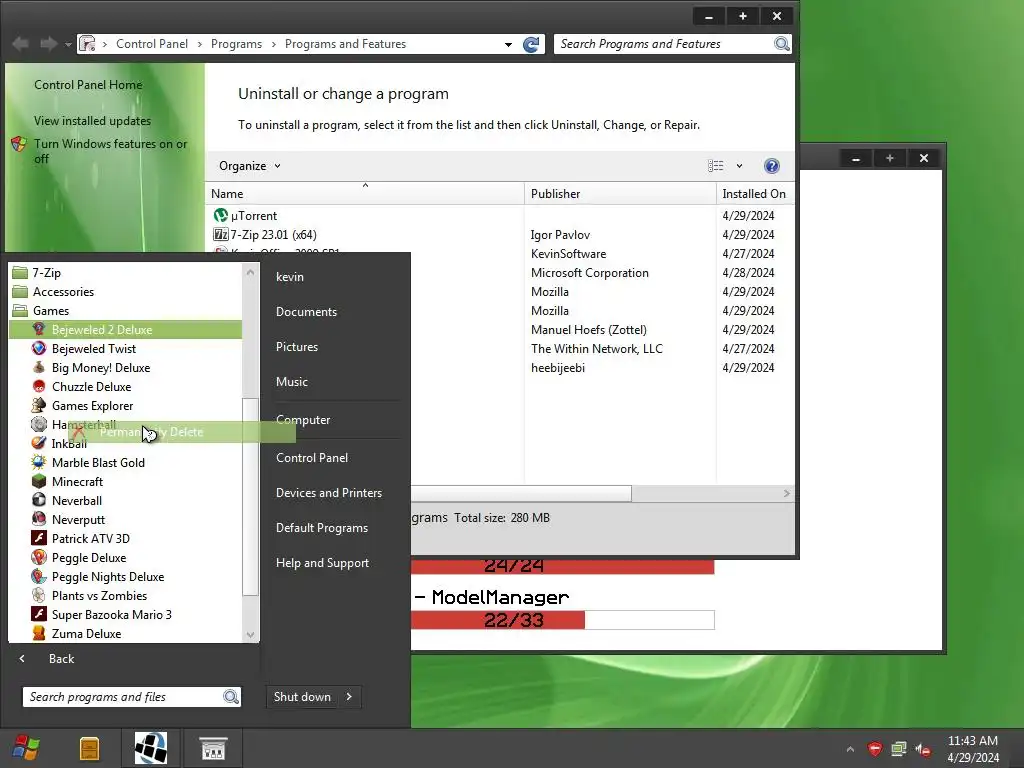Open the archive app on the taskbar
Viewport: 1024px width, 768px height.
pos(89,748)
